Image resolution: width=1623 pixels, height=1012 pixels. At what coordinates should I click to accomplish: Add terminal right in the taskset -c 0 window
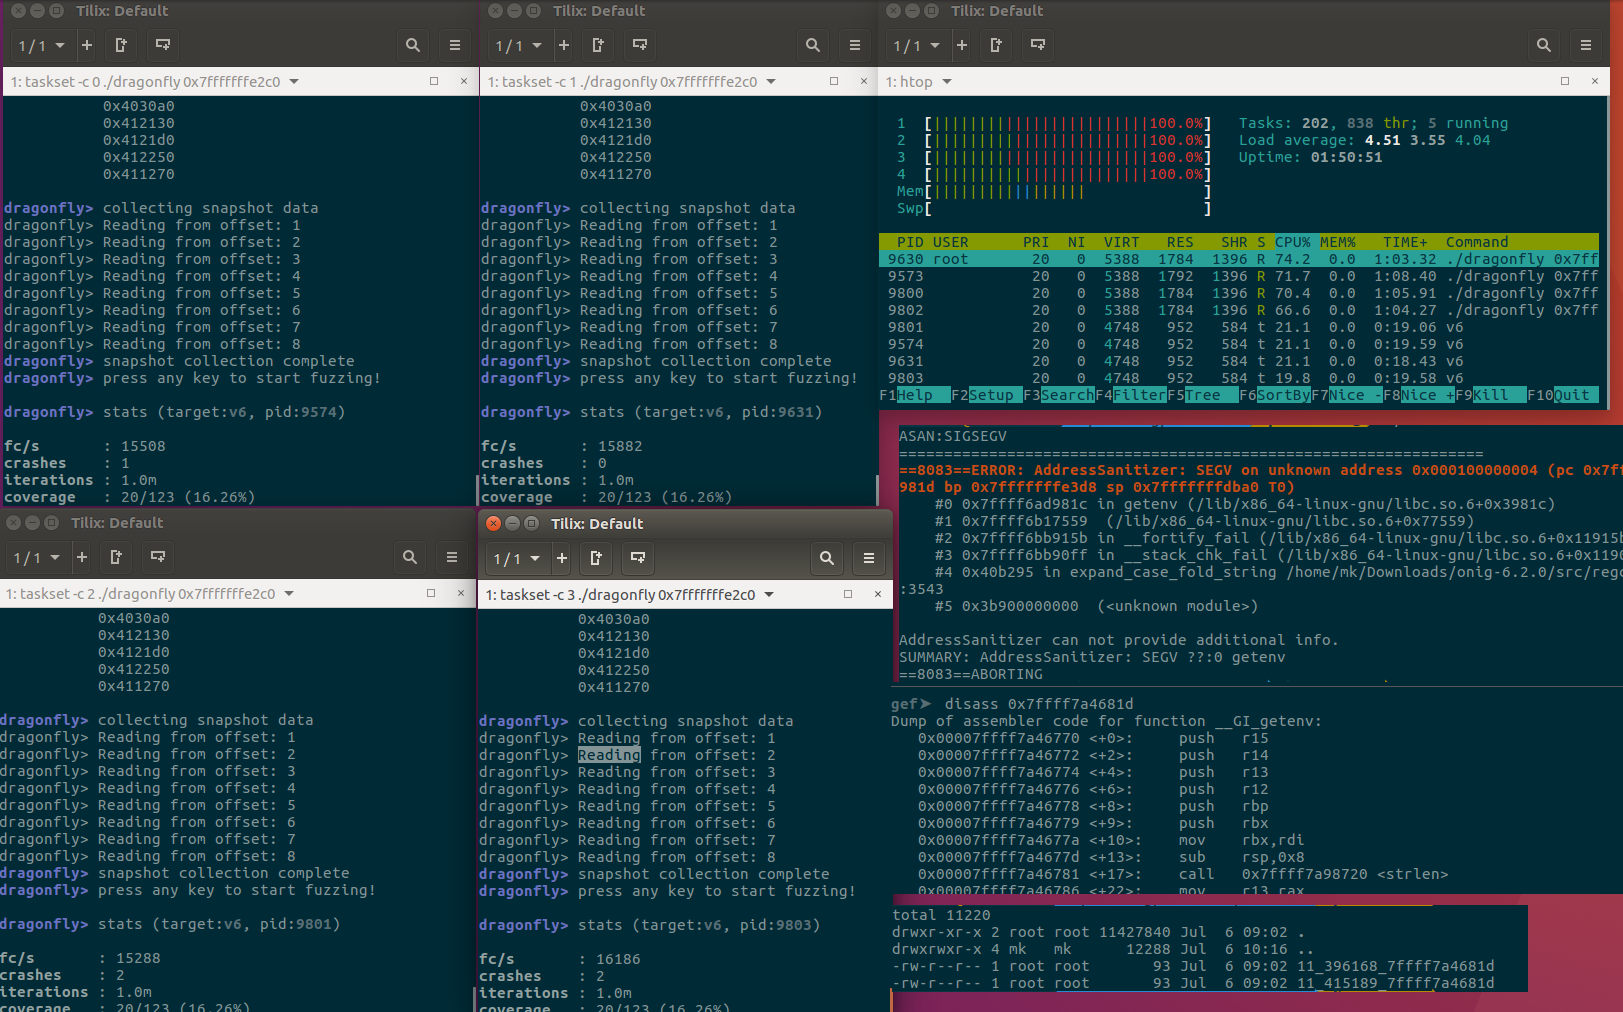[121, 45]
